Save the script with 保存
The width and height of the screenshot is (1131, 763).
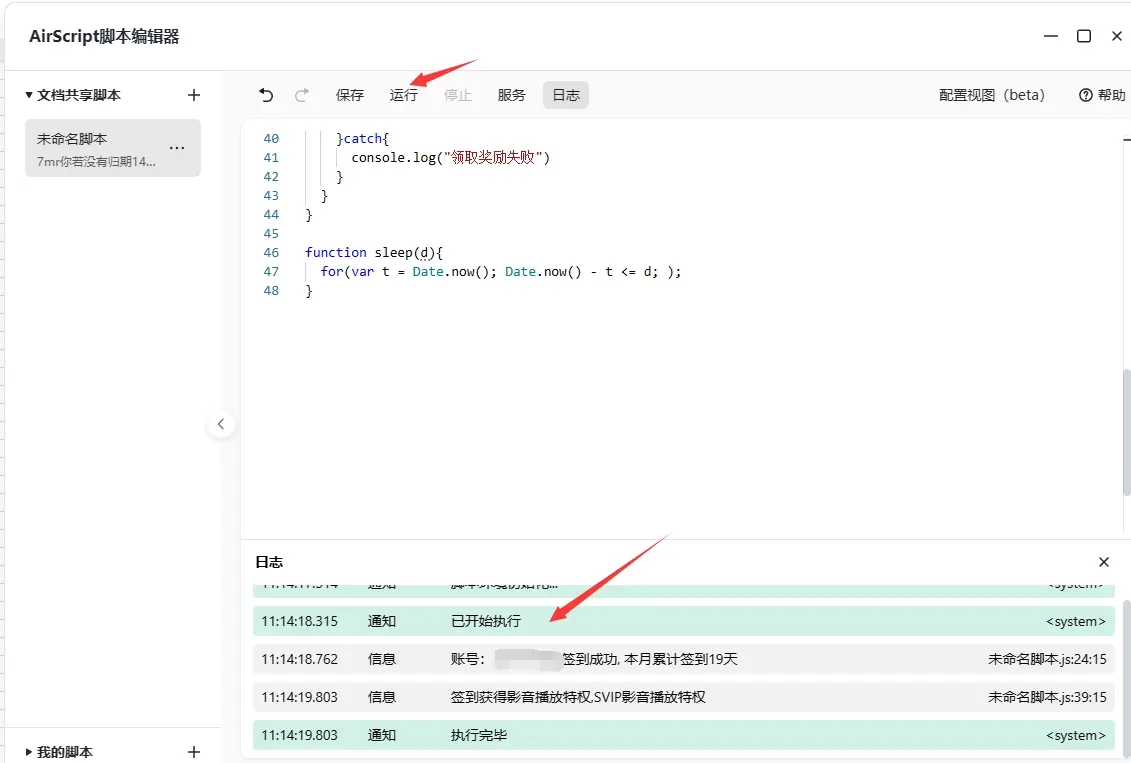point(350,95)
